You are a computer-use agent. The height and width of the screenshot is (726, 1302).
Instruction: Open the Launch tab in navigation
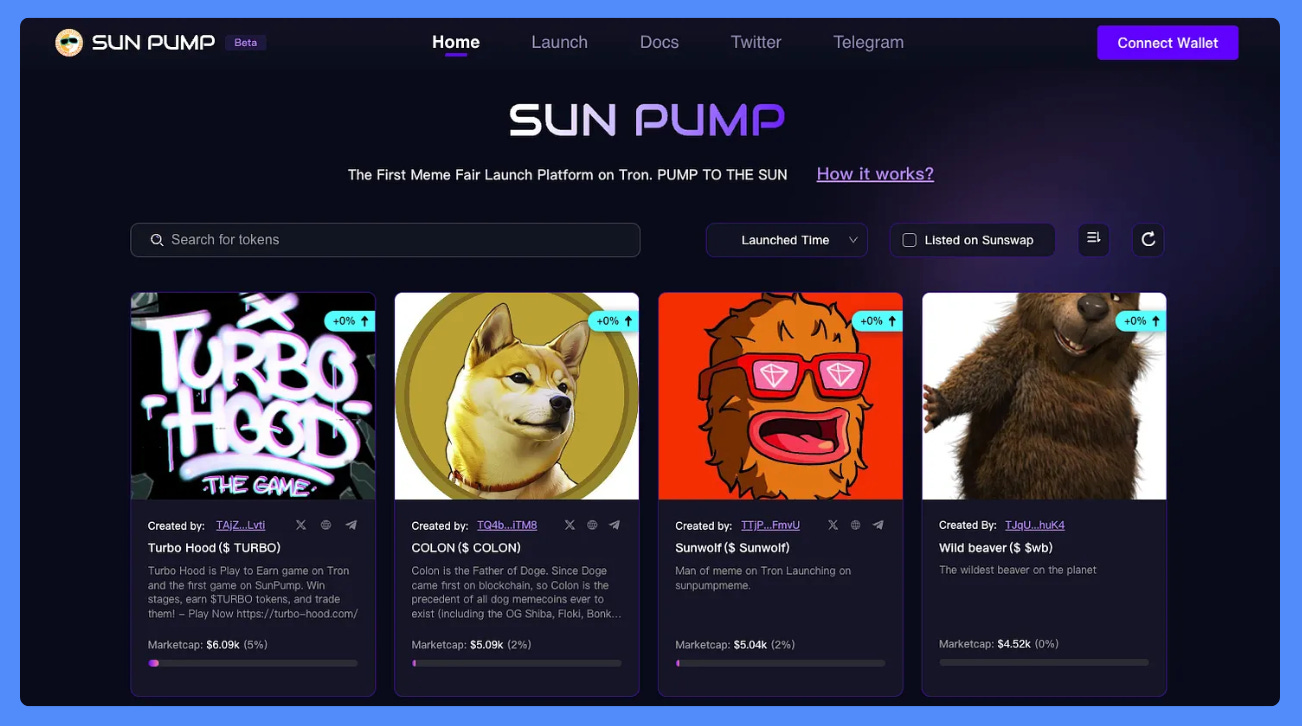point(559,42)
